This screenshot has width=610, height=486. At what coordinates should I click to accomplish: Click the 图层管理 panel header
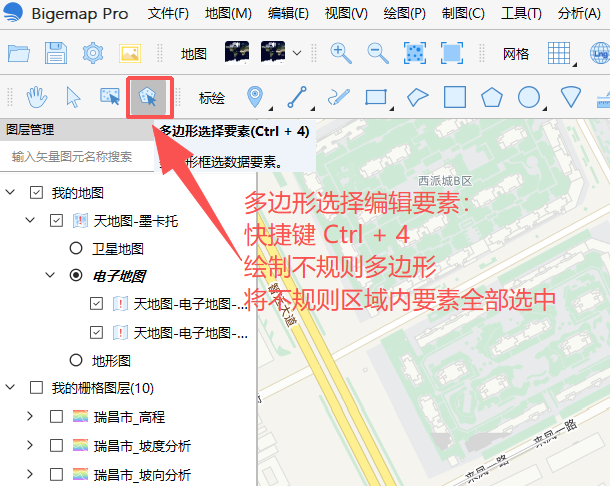tap(77, 130)
